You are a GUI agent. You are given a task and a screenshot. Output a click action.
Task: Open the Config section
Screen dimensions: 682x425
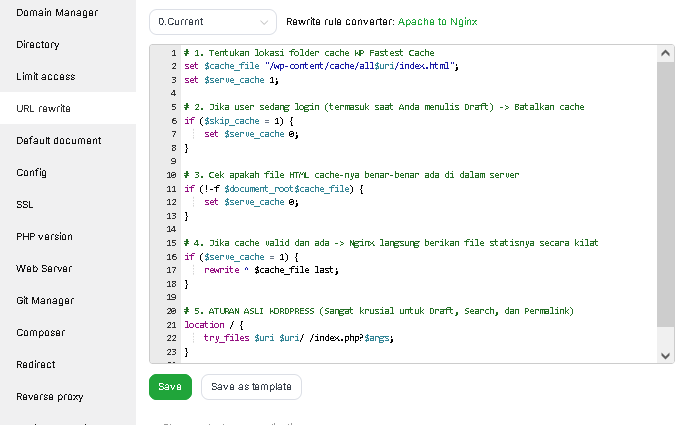coord(31,173)
